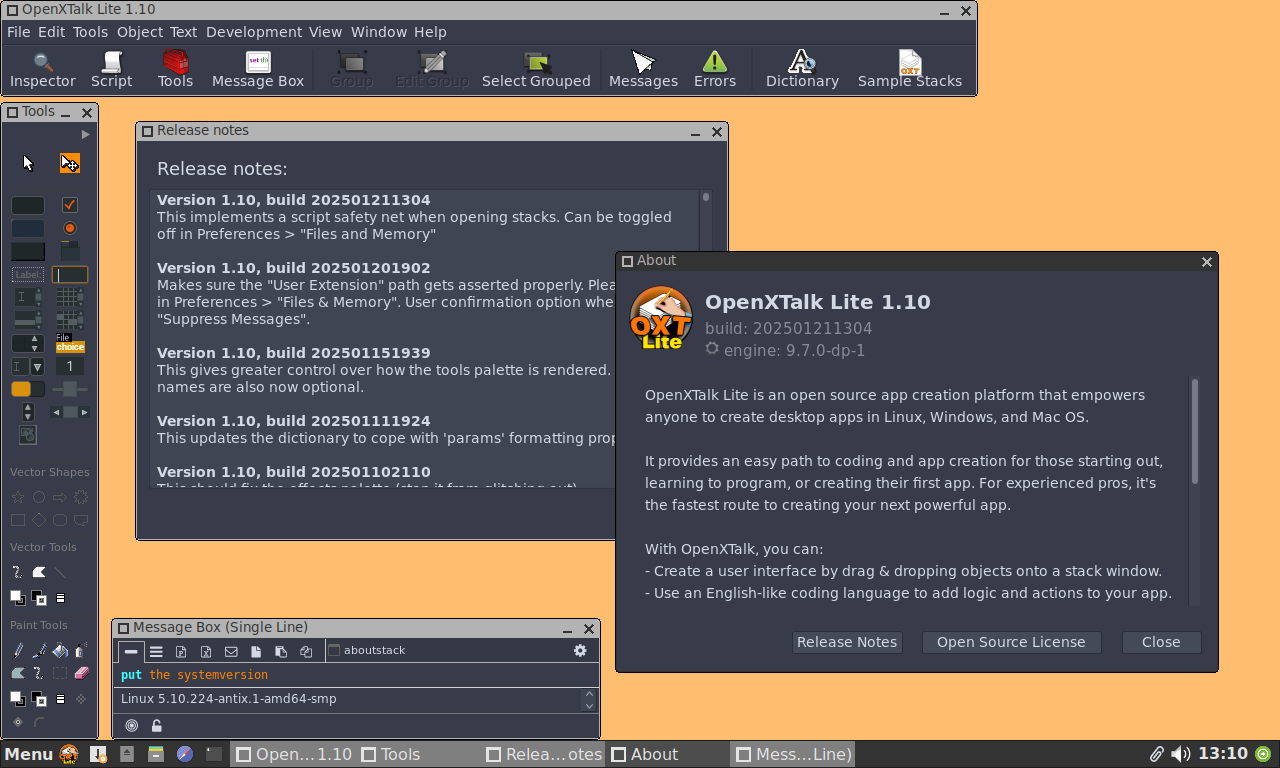The image size is (1280, 768).
Task: Select the horizontal scrollbar control in Tools
Action: tap(70, 412)
